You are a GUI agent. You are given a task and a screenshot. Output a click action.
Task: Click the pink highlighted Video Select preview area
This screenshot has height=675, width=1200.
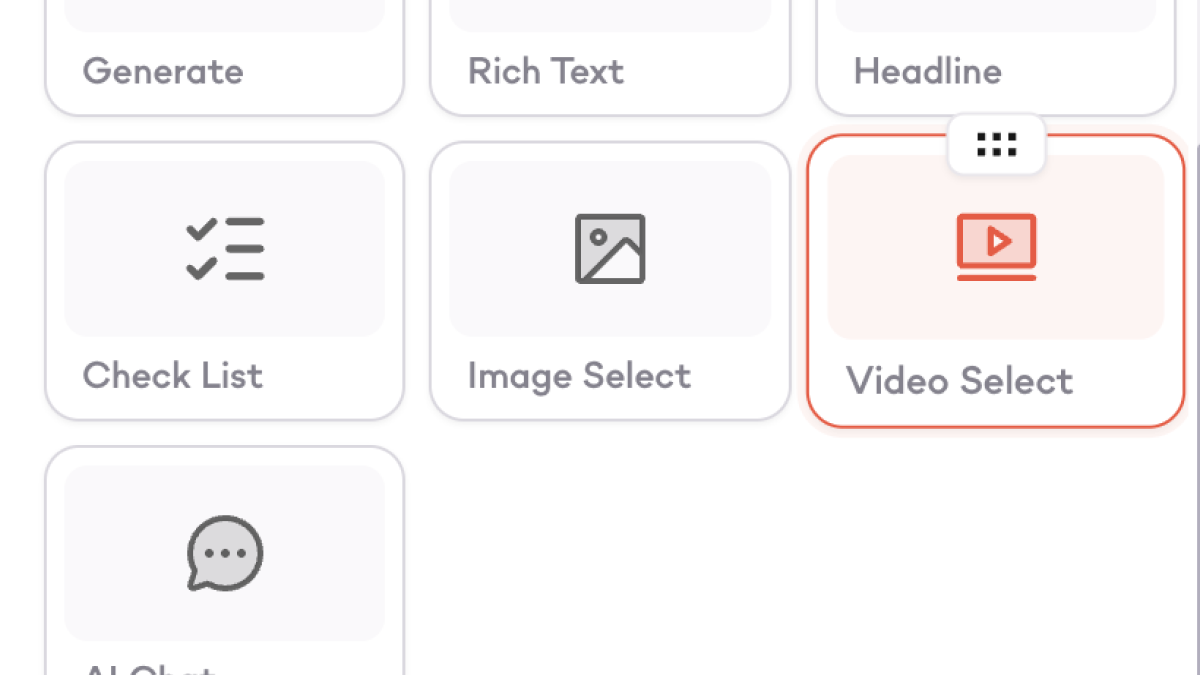coord(880,300)
